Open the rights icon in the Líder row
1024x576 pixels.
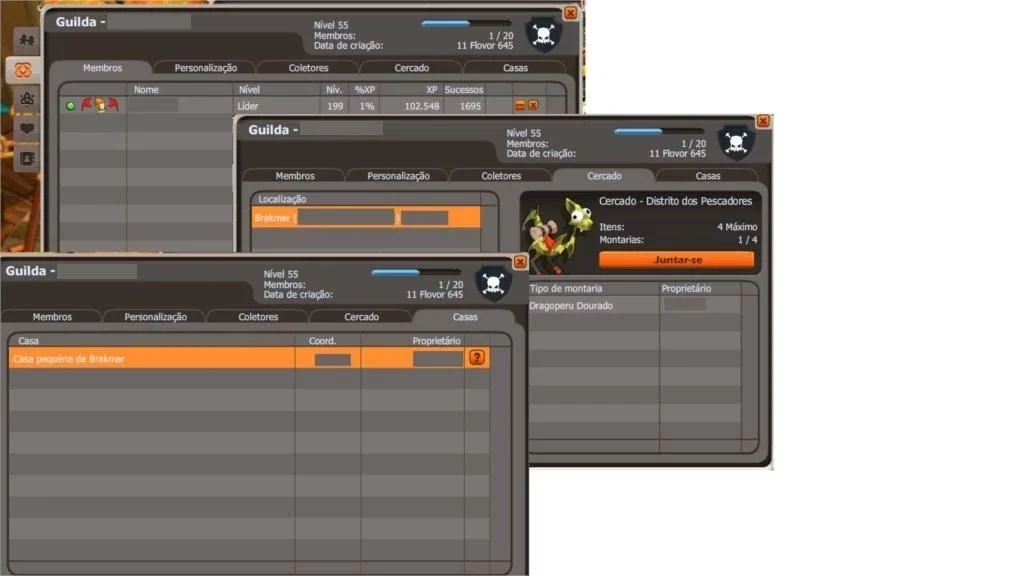[520, 105]
